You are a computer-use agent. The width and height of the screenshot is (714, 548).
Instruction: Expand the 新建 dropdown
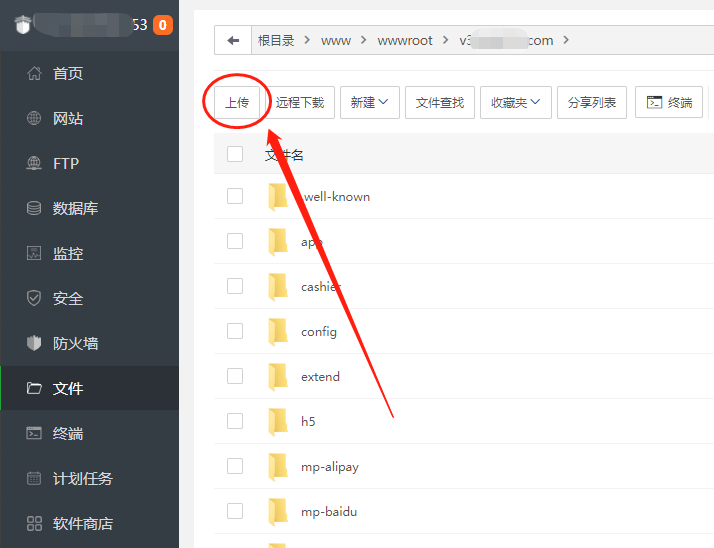[x=370, y=102]
